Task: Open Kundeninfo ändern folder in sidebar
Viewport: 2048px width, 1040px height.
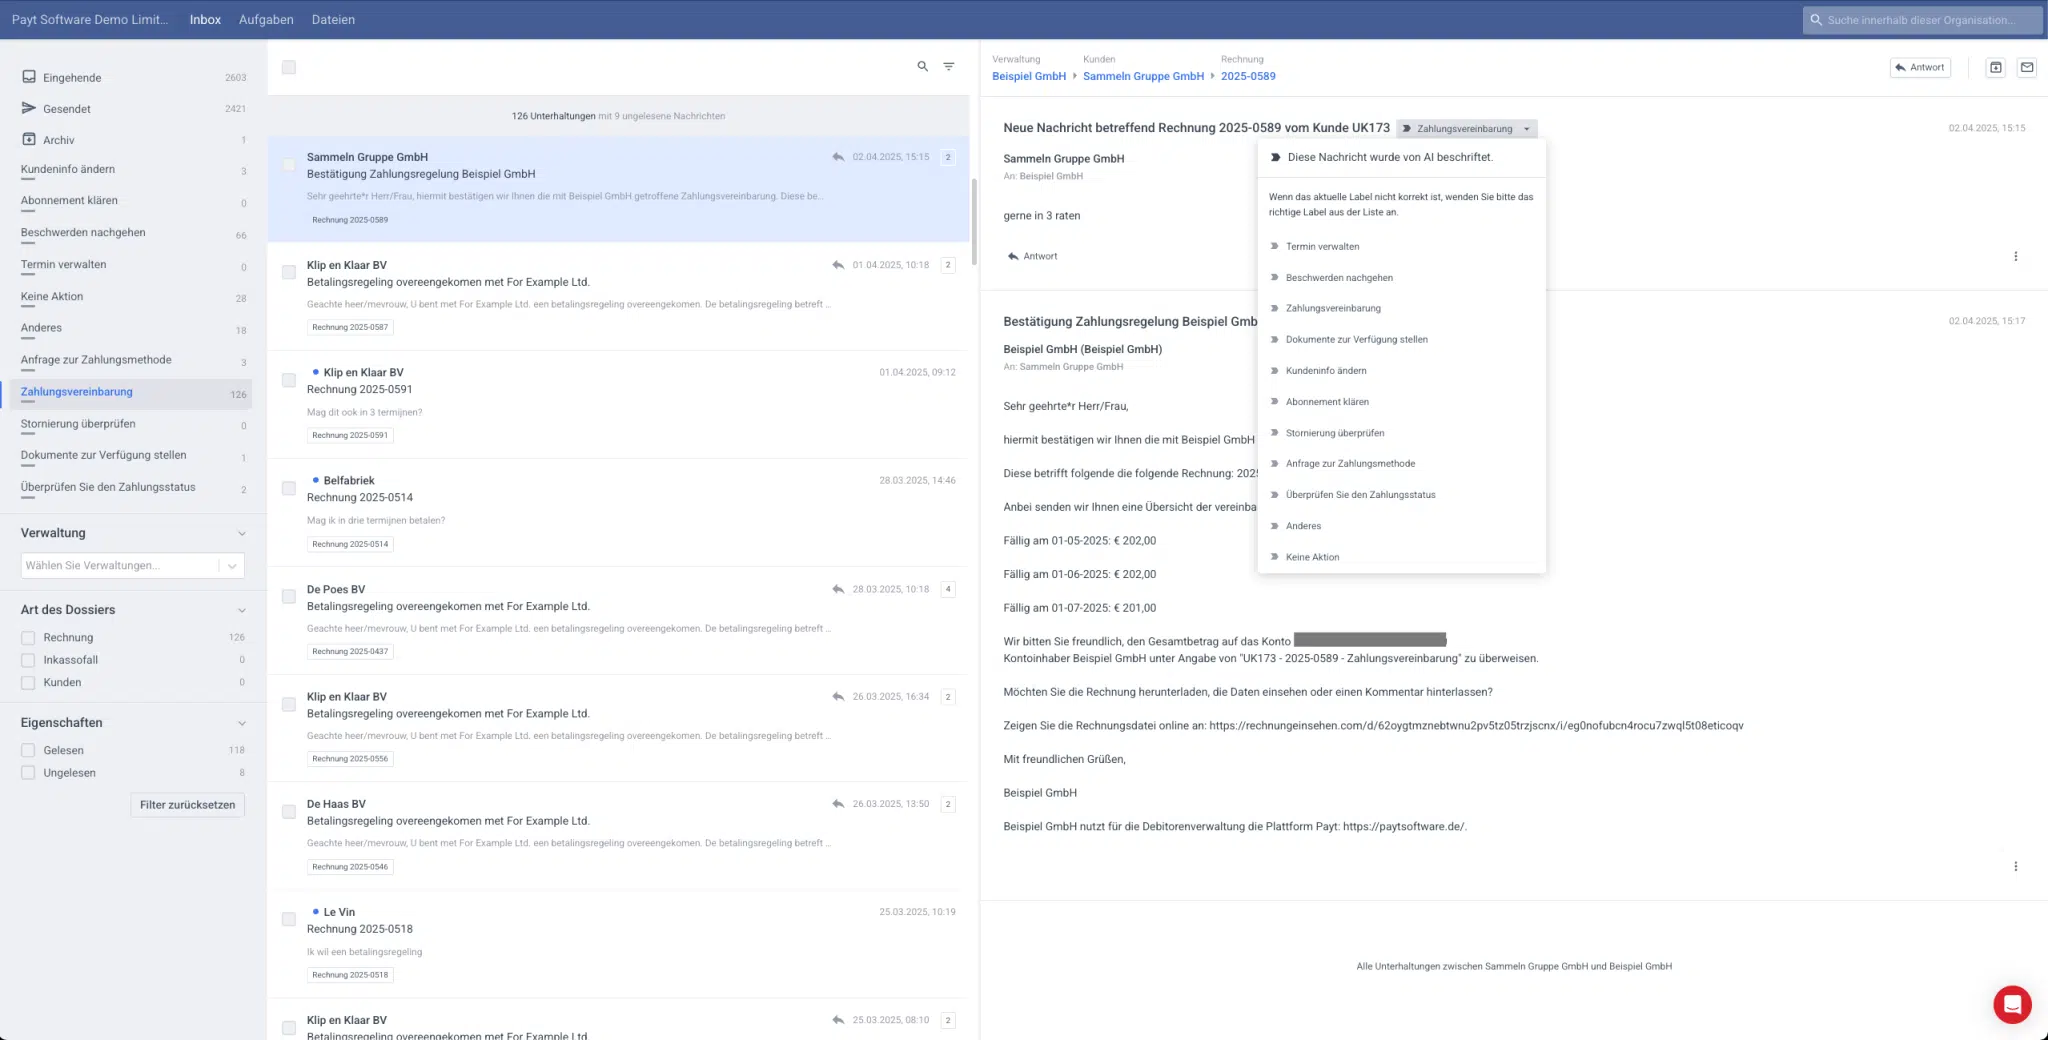Action: coord(130,170)
